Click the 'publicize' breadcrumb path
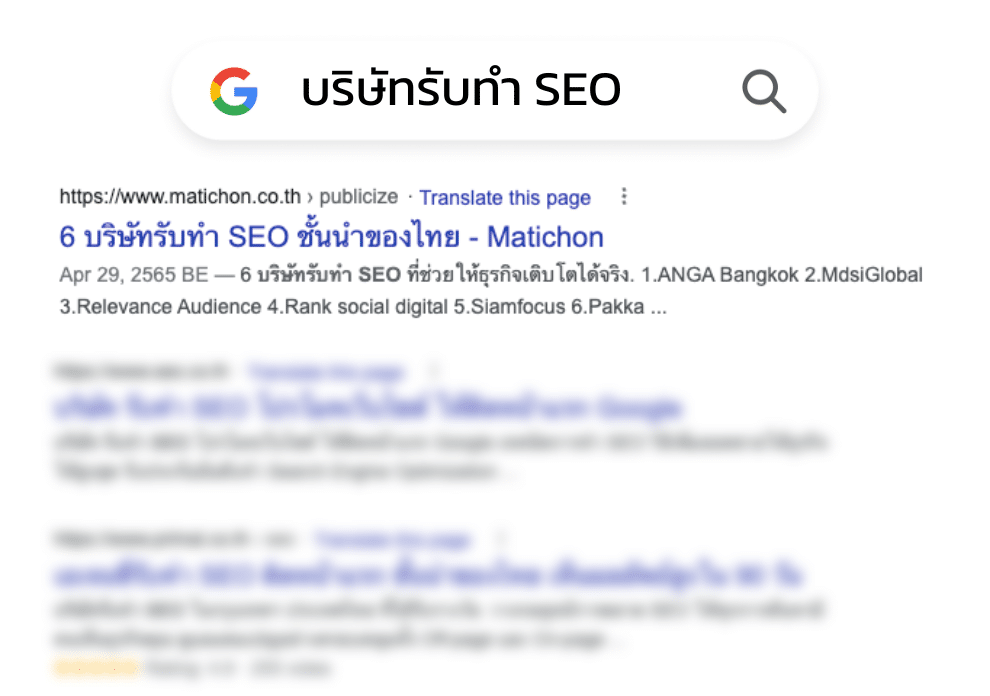 tap(359, 197)
